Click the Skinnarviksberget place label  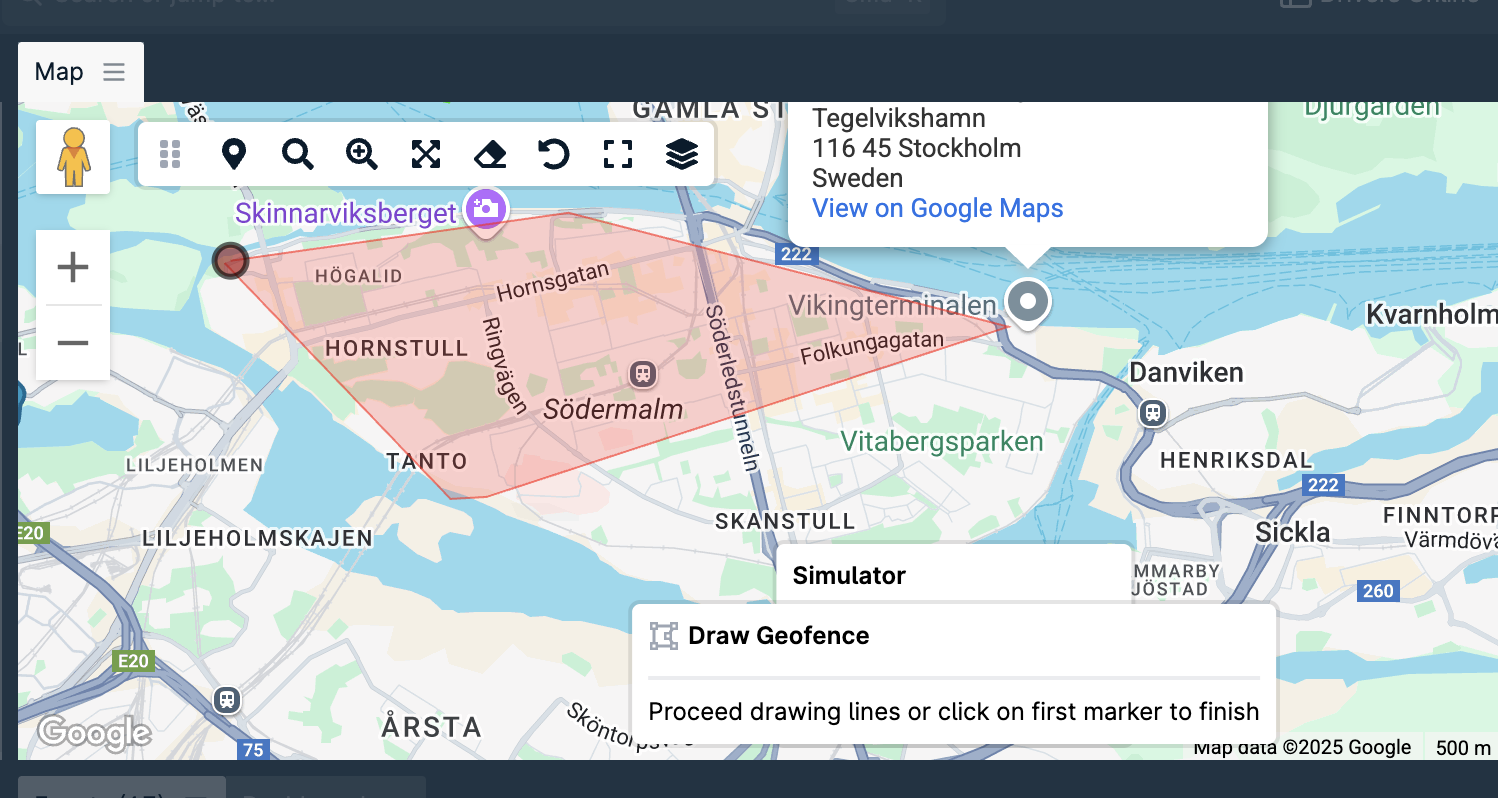(346, 212)
